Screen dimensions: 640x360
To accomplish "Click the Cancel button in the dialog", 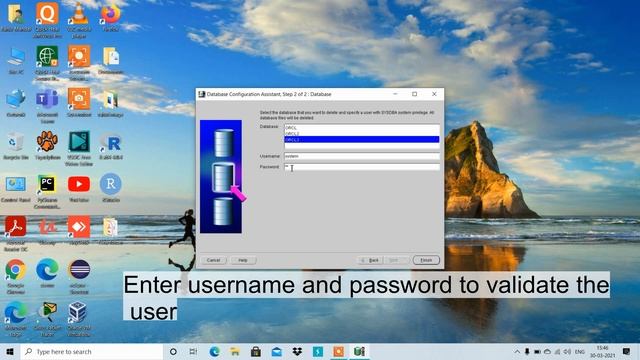I will (x=213, y=260).
